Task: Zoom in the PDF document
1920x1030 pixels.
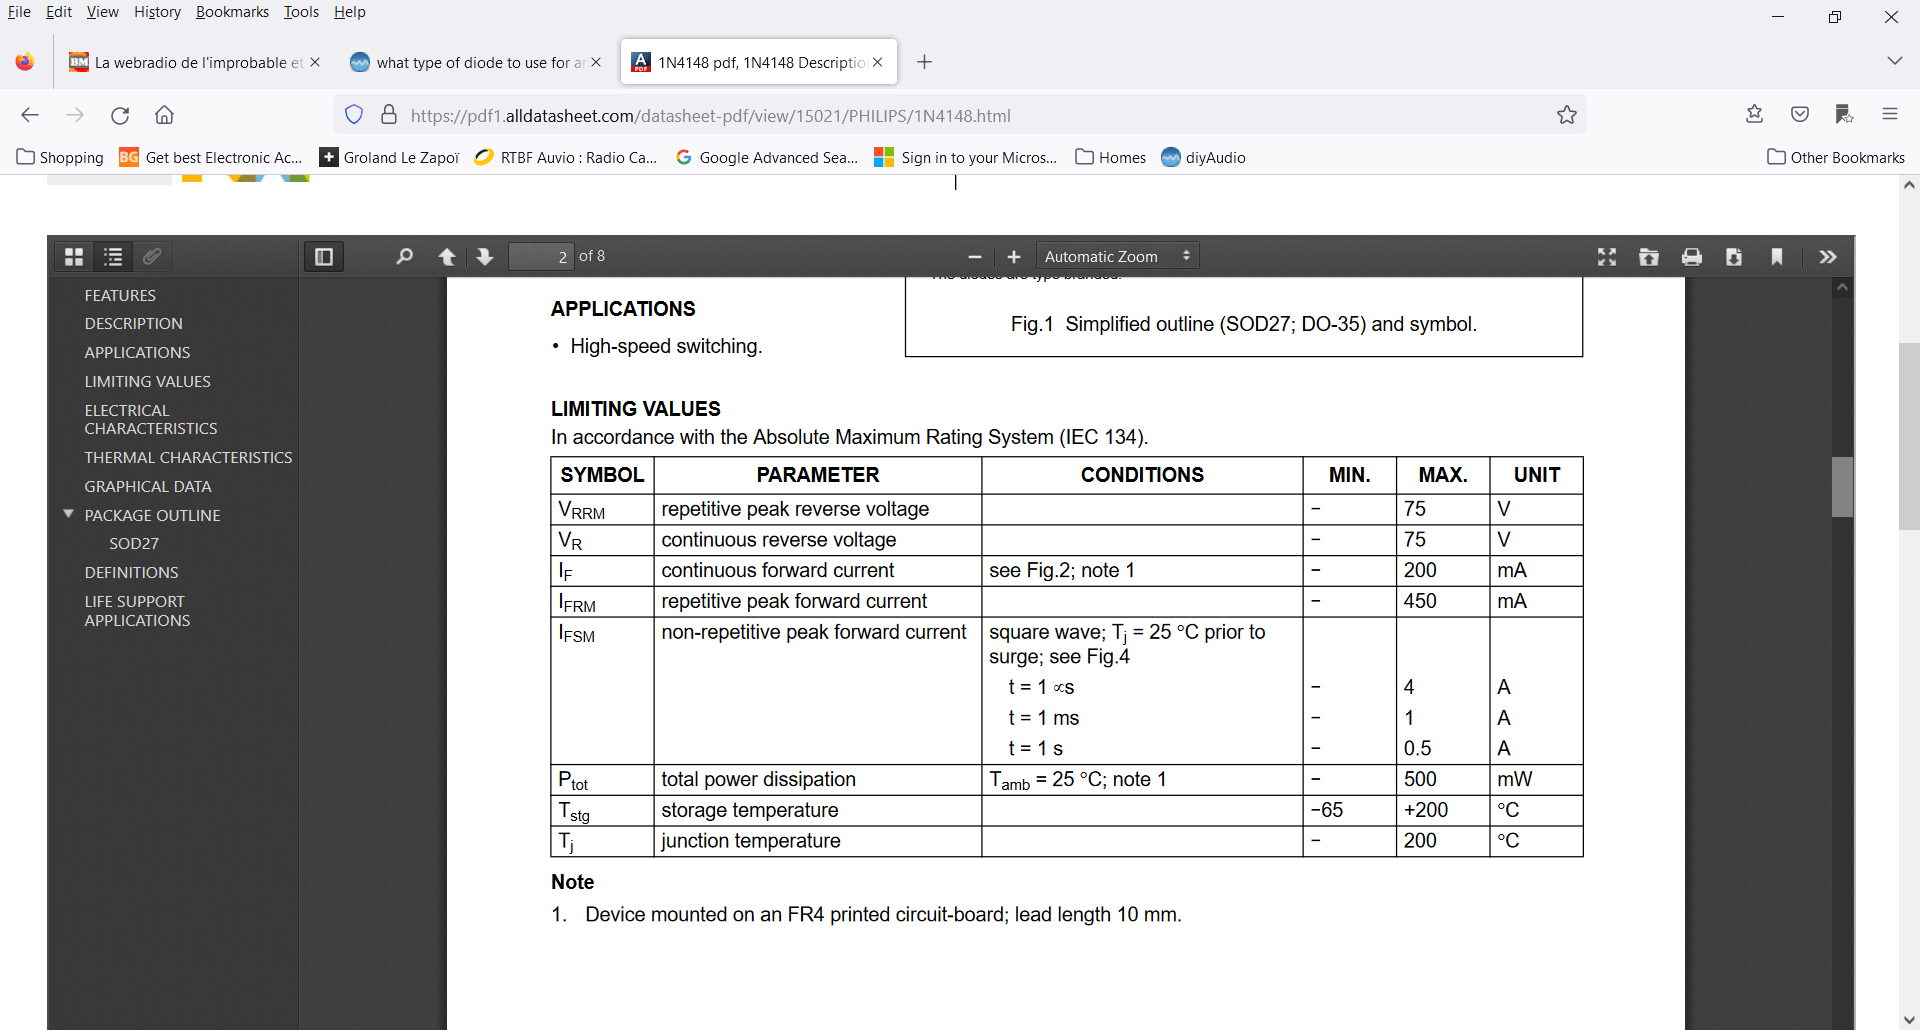Action: (1013, 257)
